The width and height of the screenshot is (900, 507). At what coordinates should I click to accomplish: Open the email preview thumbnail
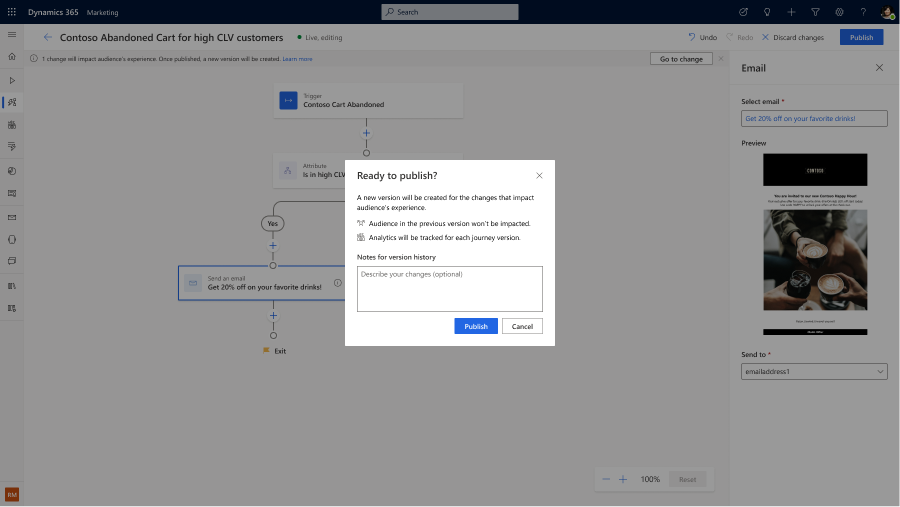pos(815,244)
